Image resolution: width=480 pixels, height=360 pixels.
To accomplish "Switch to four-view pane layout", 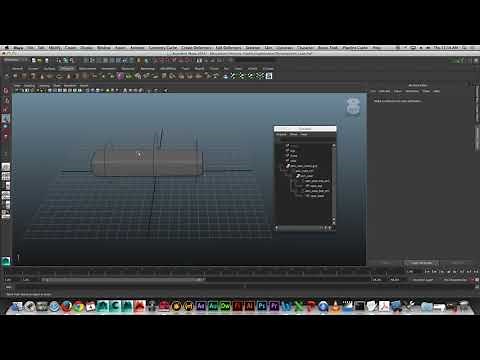I will (x=6, y=176).
